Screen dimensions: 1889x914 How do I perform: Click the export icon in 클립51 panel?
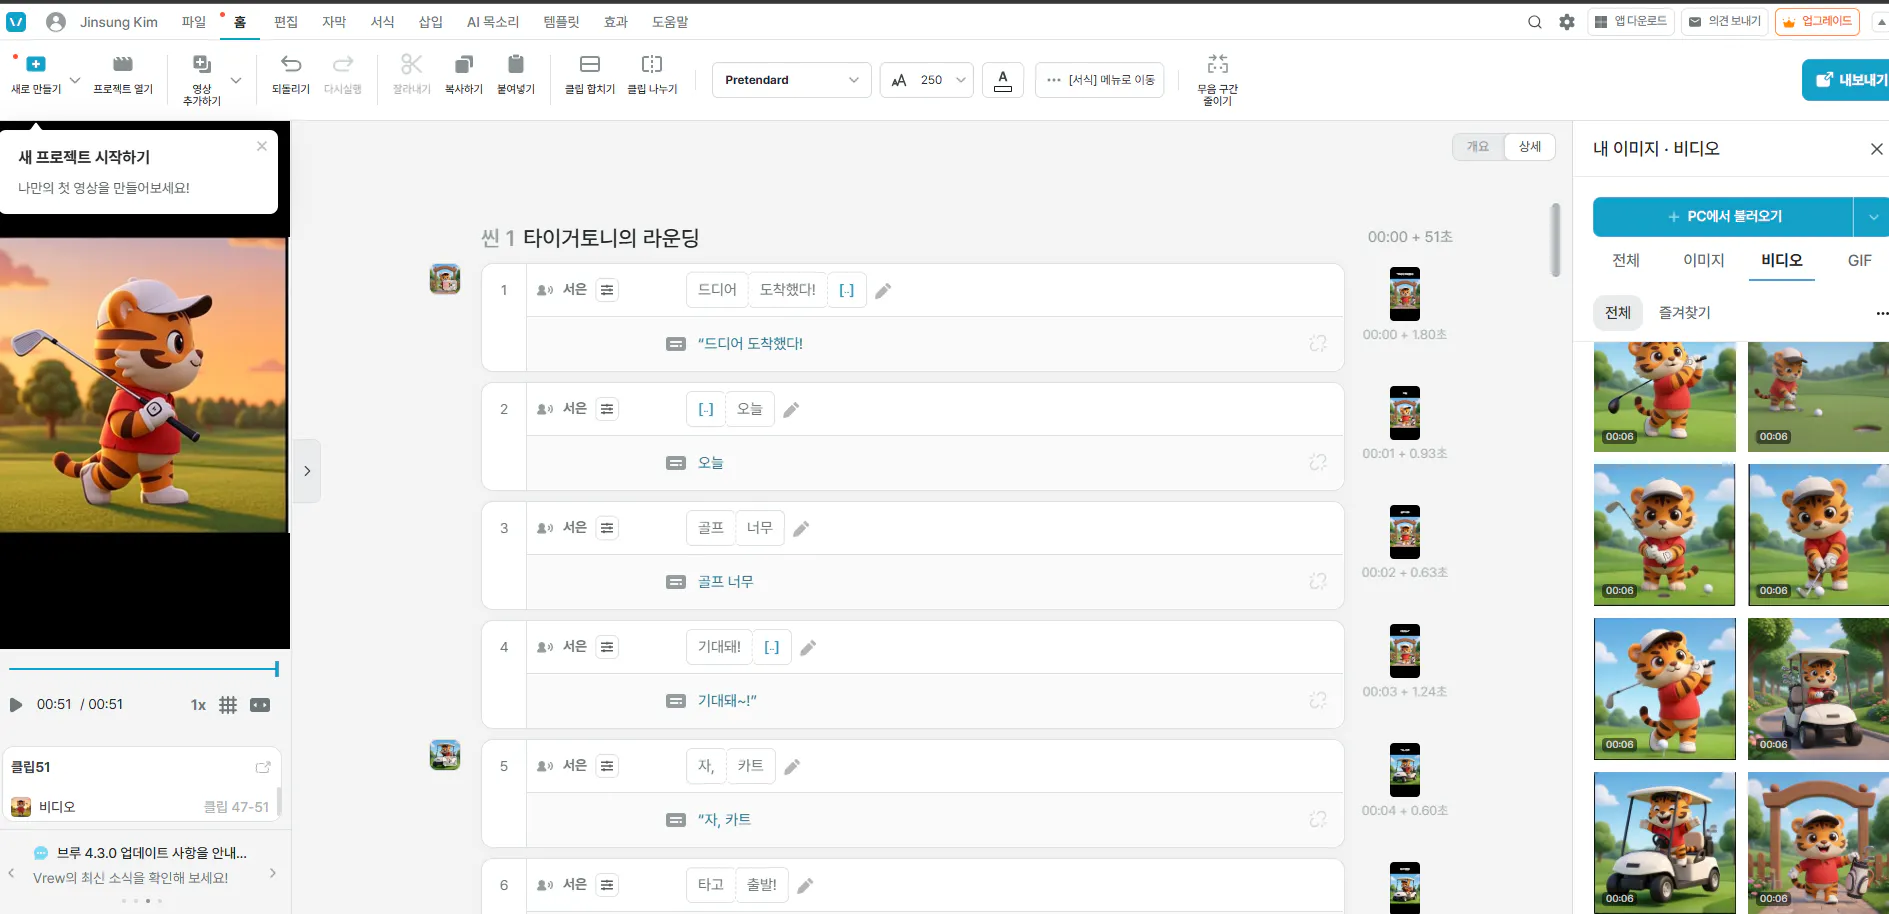(x=263, y=767)
